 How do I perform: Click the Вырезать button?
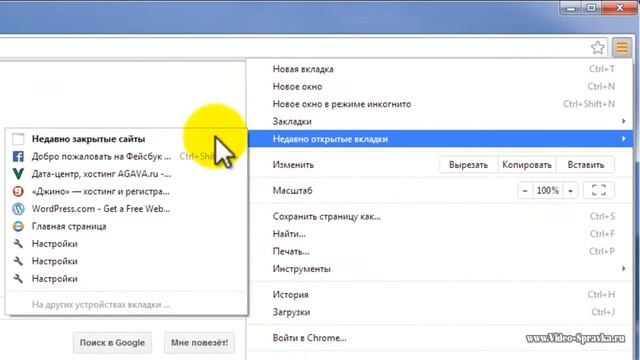point(469,165)
